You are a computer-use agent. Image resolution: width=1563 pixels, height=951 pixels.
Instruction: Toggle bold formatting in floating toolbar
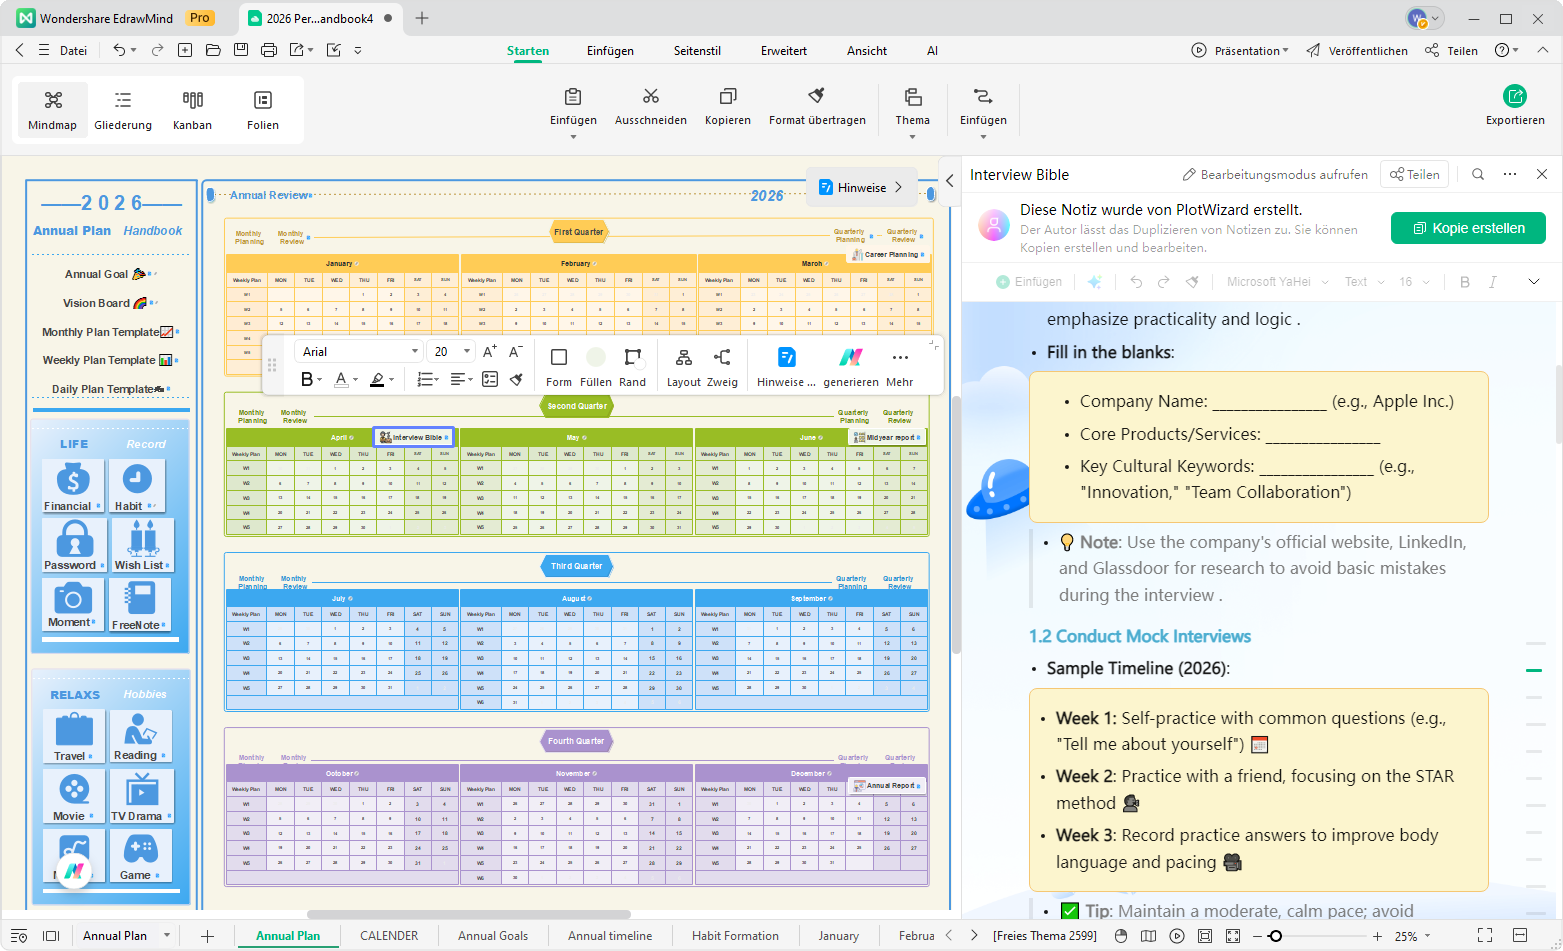coord(307,380)
